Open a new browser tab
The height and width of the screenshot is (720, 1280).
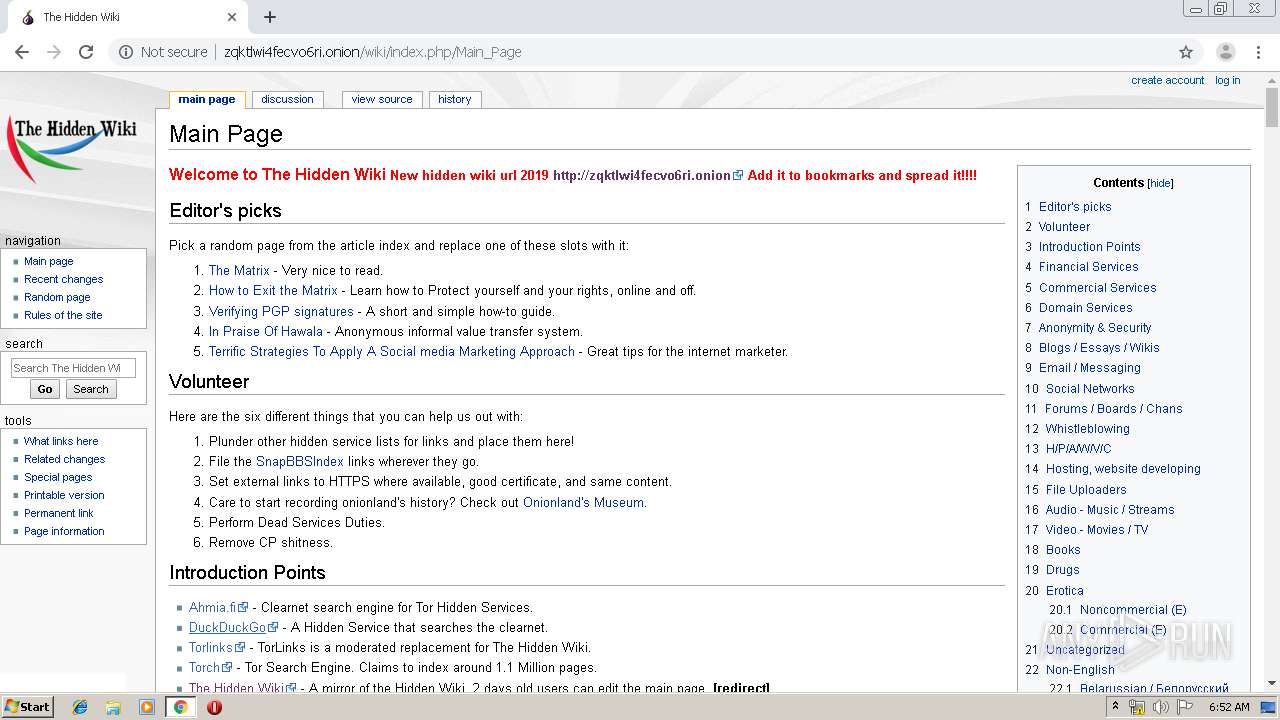click(x=270, y=17)
